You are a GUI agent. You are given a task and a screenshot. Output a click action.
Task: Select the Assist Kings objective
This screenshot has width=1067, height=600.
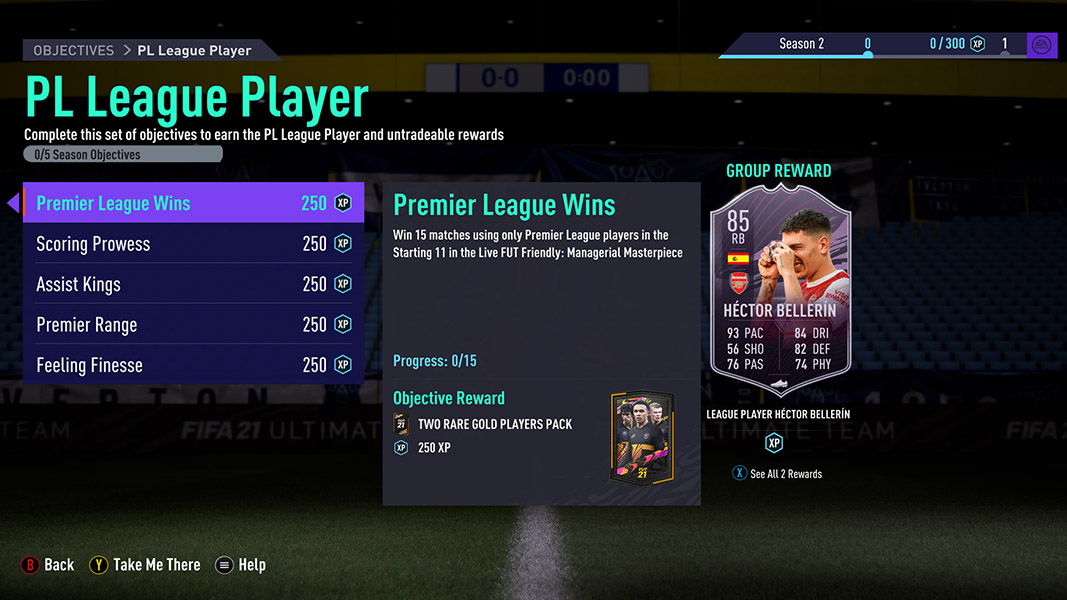[193, 284]
